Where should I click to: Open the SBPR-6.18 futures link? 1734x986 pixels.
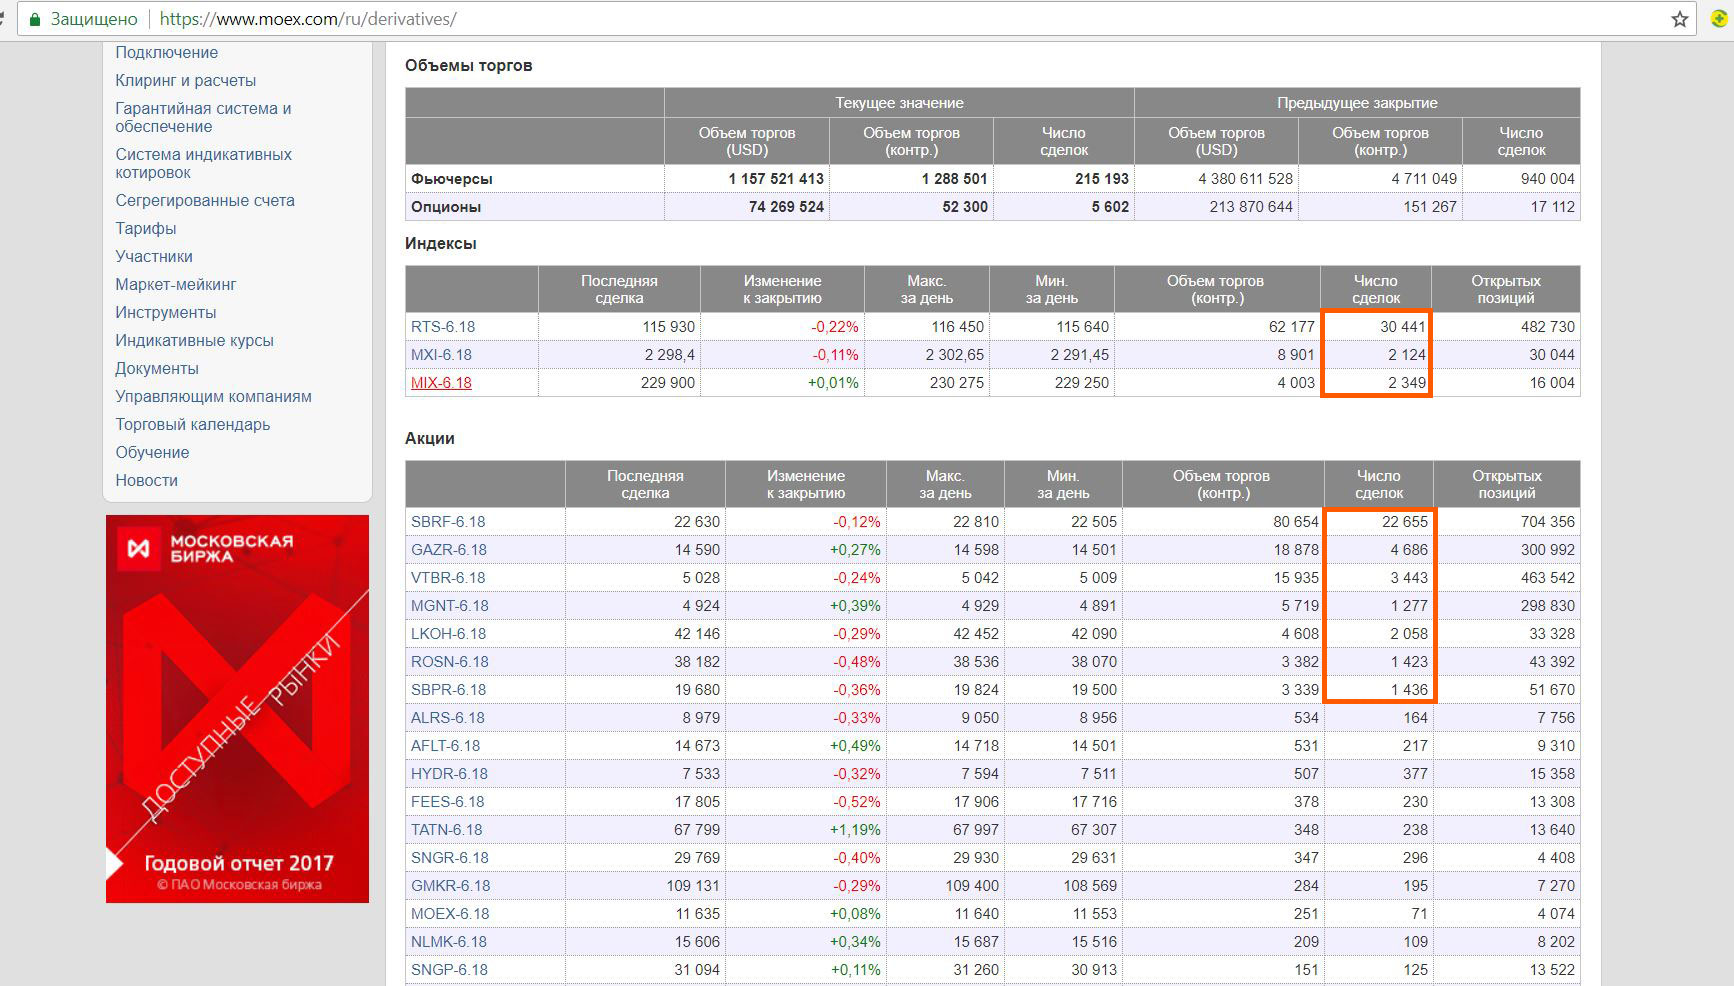pos(448,689)
